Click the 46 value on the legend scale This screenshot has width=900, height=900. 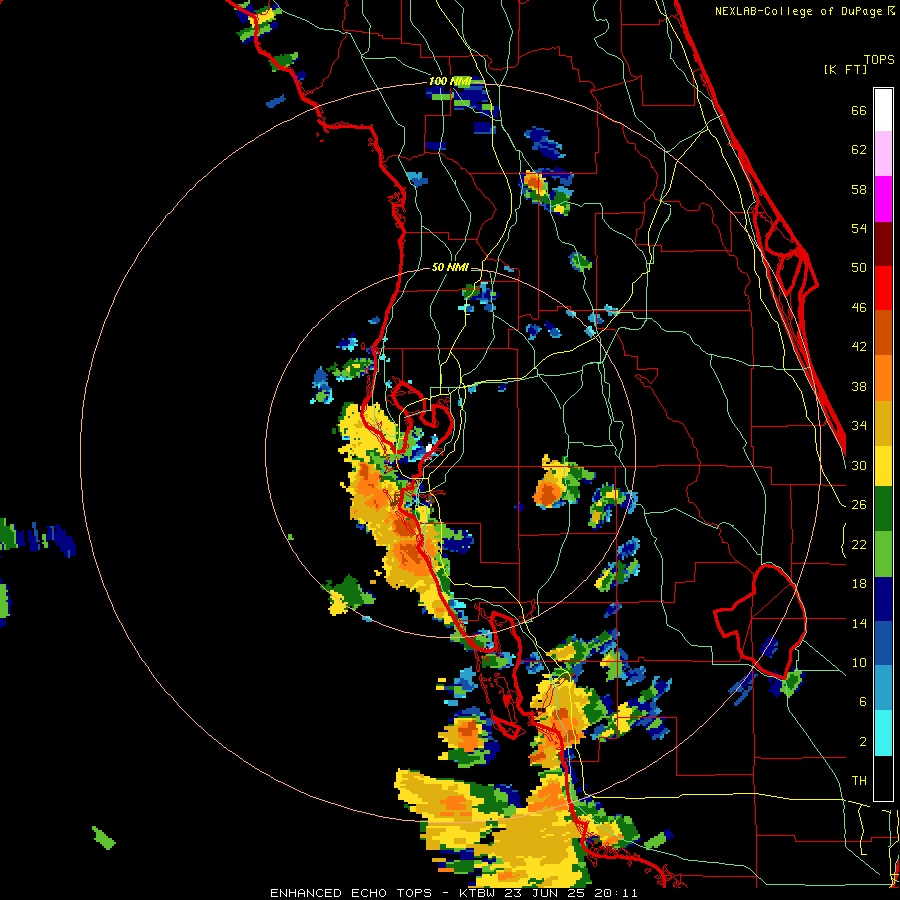point(859,308)
